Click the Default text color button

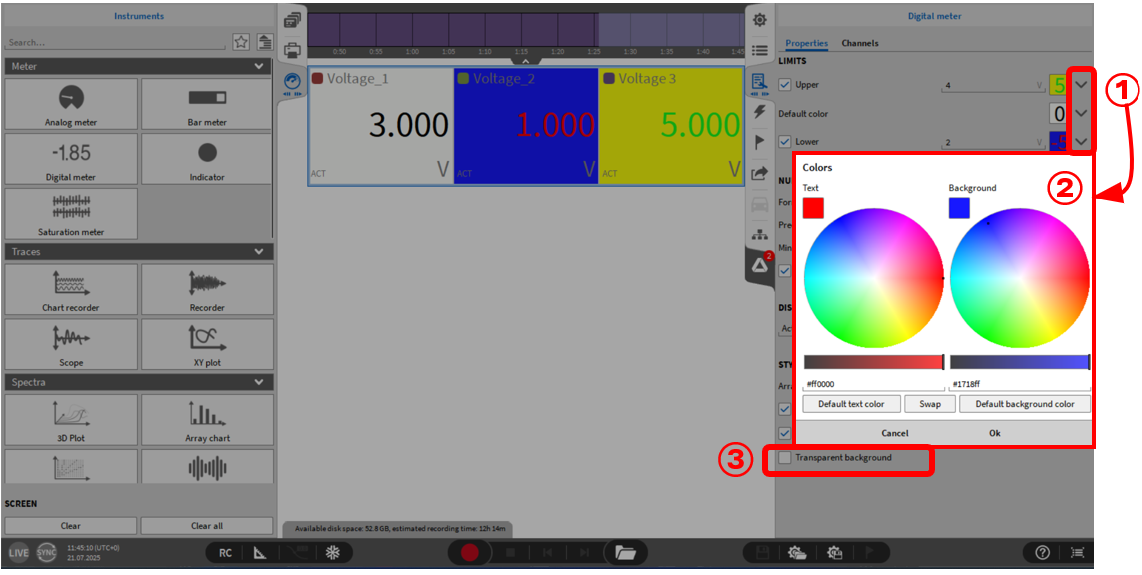(850, 404)
